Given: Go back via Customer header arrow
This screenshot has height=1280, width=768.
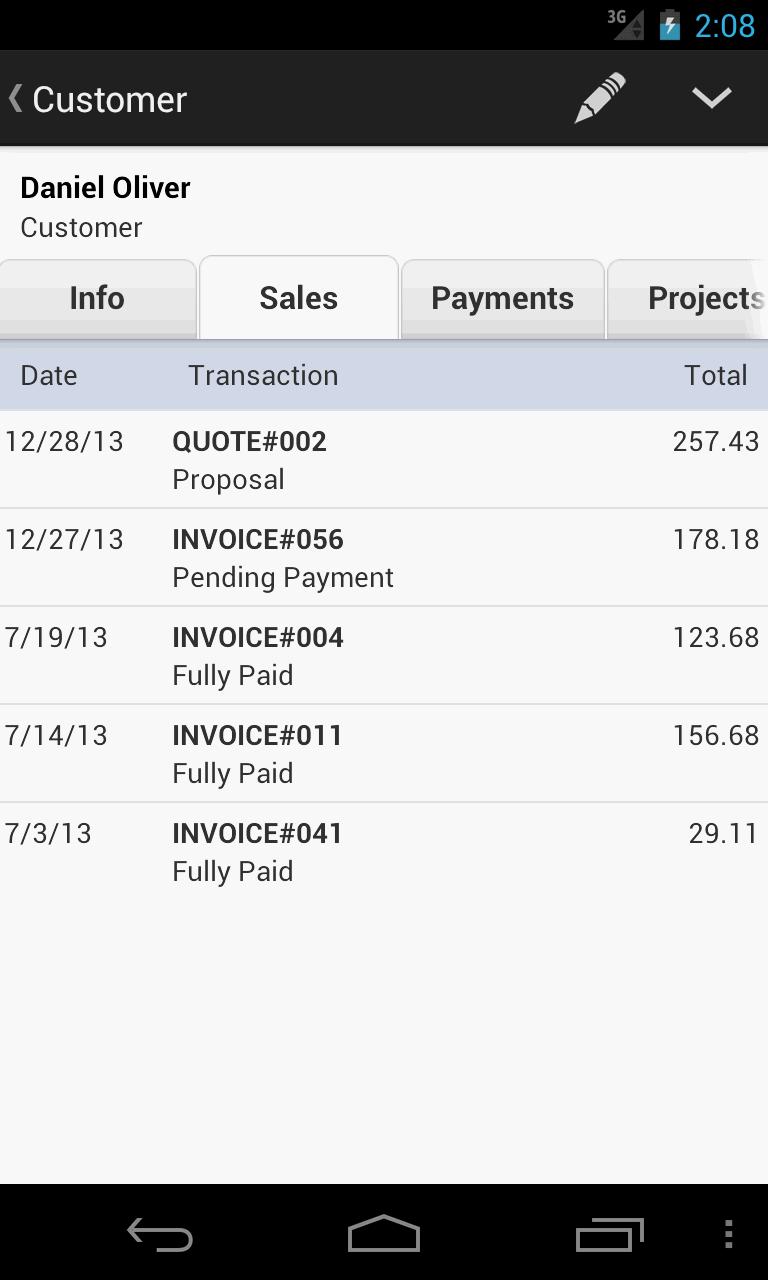Looking at the screenshot, I should click(x=97, y=99).
